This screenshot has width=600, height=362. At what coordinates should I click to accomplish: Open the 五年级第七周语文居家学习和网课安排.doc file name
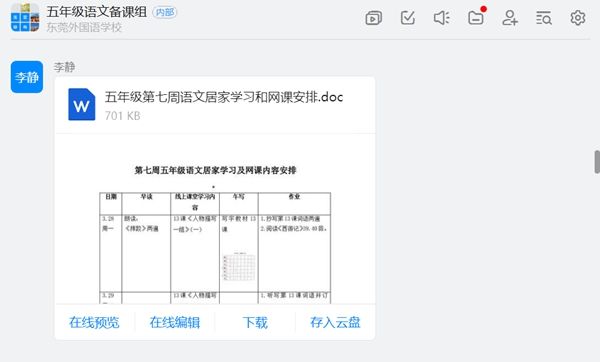pyautogui.click(x=224, y=97)
